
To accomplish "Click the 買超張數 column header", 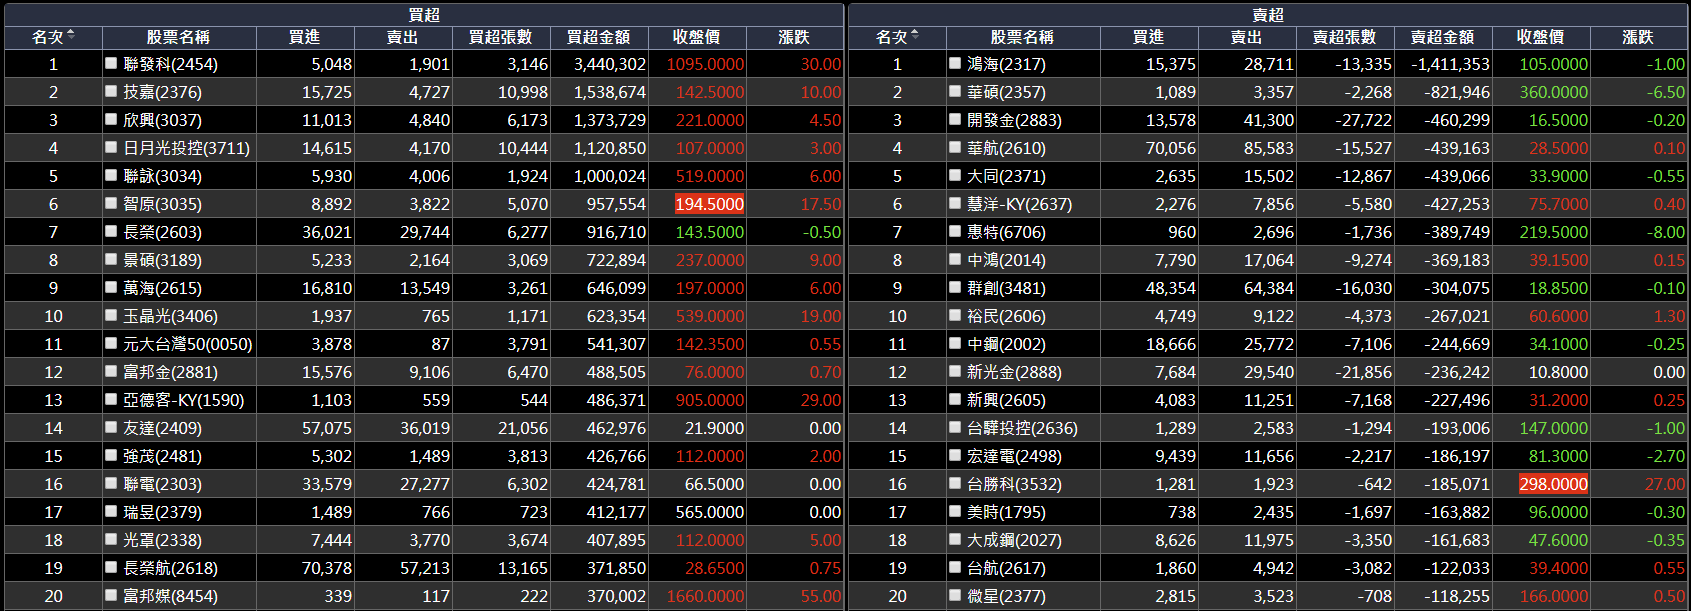I will 501,37.
